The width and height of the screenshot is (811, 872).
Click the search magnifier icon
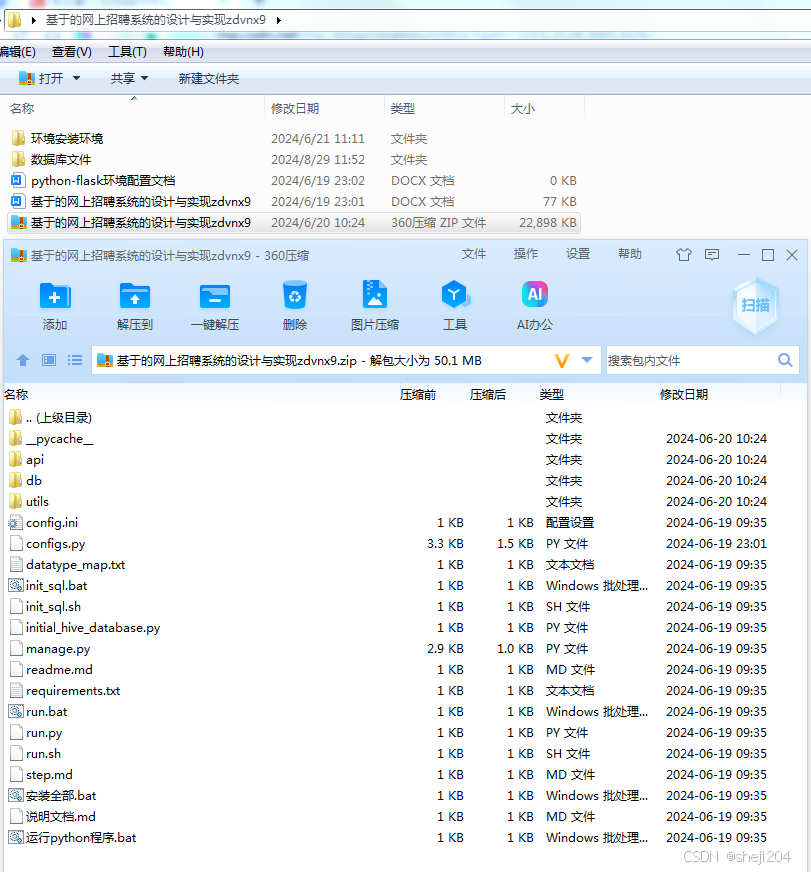[x=785, y=360]
